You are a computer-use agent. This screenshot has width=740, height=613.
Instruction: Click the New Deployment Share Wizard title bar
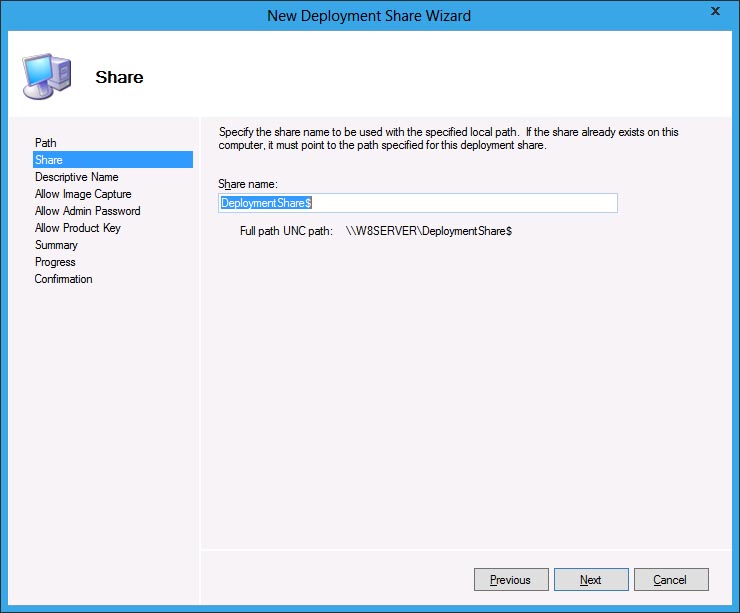pos(369,15)
